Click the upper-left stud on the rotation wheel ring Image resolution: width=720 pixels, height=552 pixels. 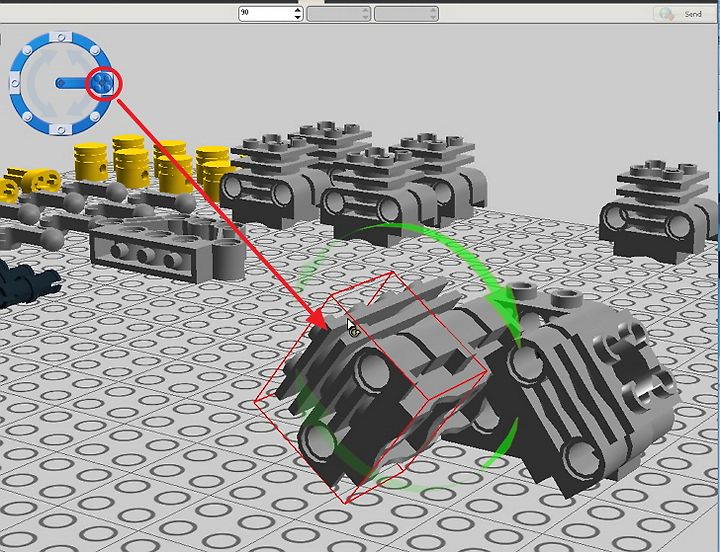(x=28, y=50)
